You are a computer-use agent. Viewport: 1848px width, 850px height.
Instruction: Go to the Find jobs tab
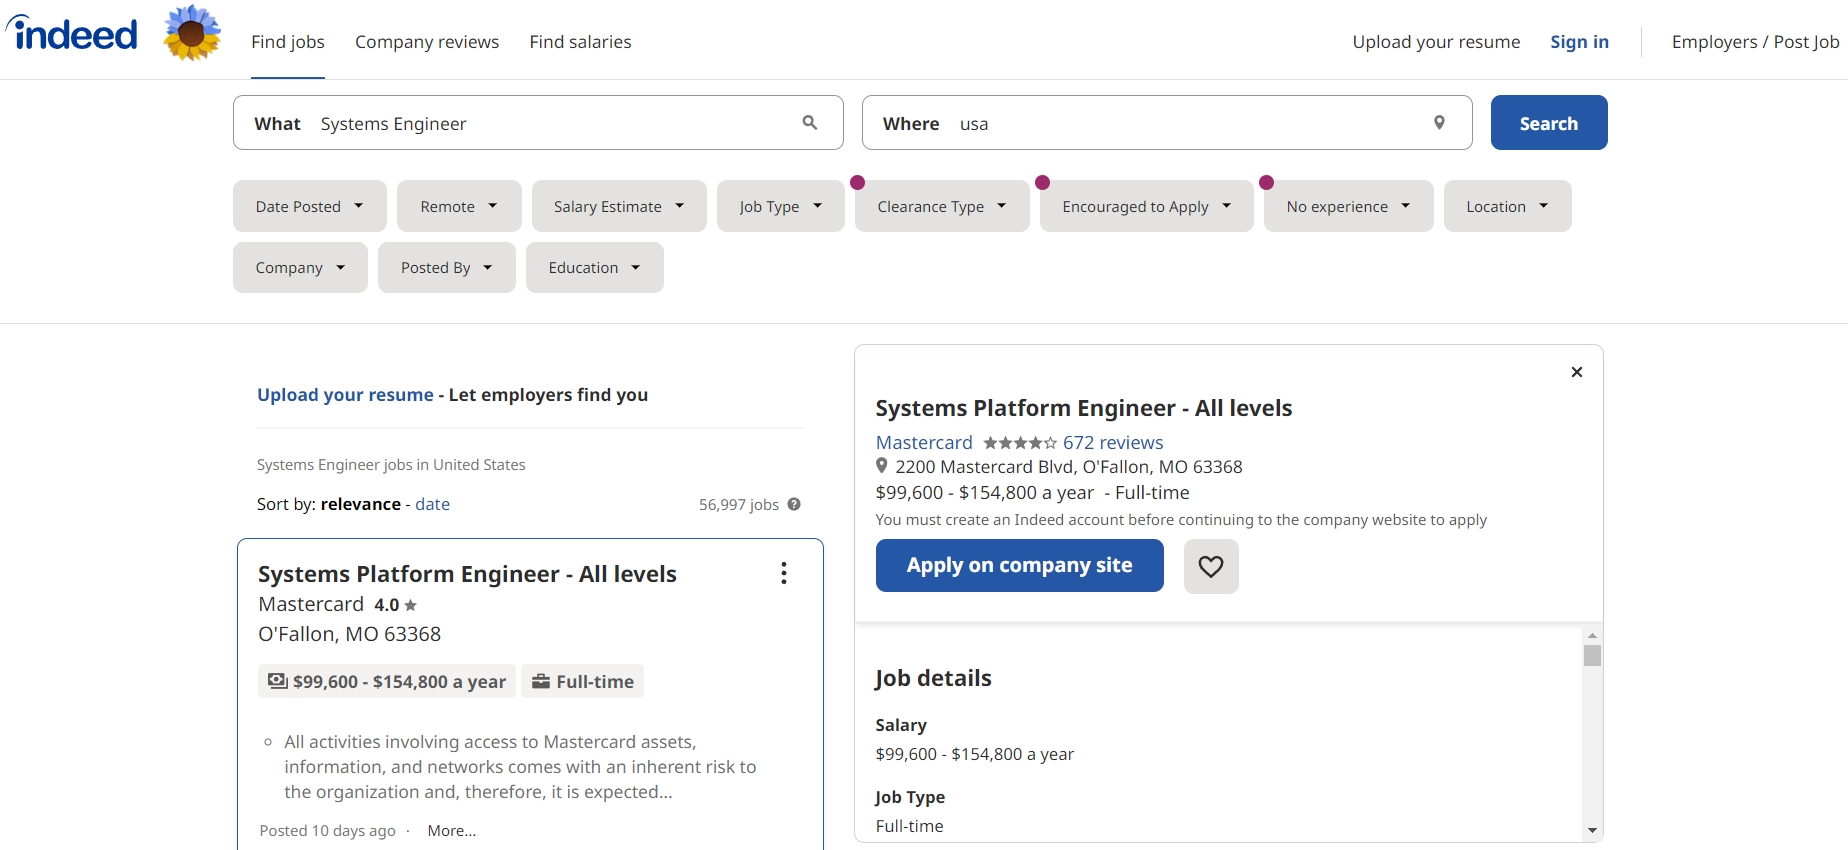(x=288, y=42)
